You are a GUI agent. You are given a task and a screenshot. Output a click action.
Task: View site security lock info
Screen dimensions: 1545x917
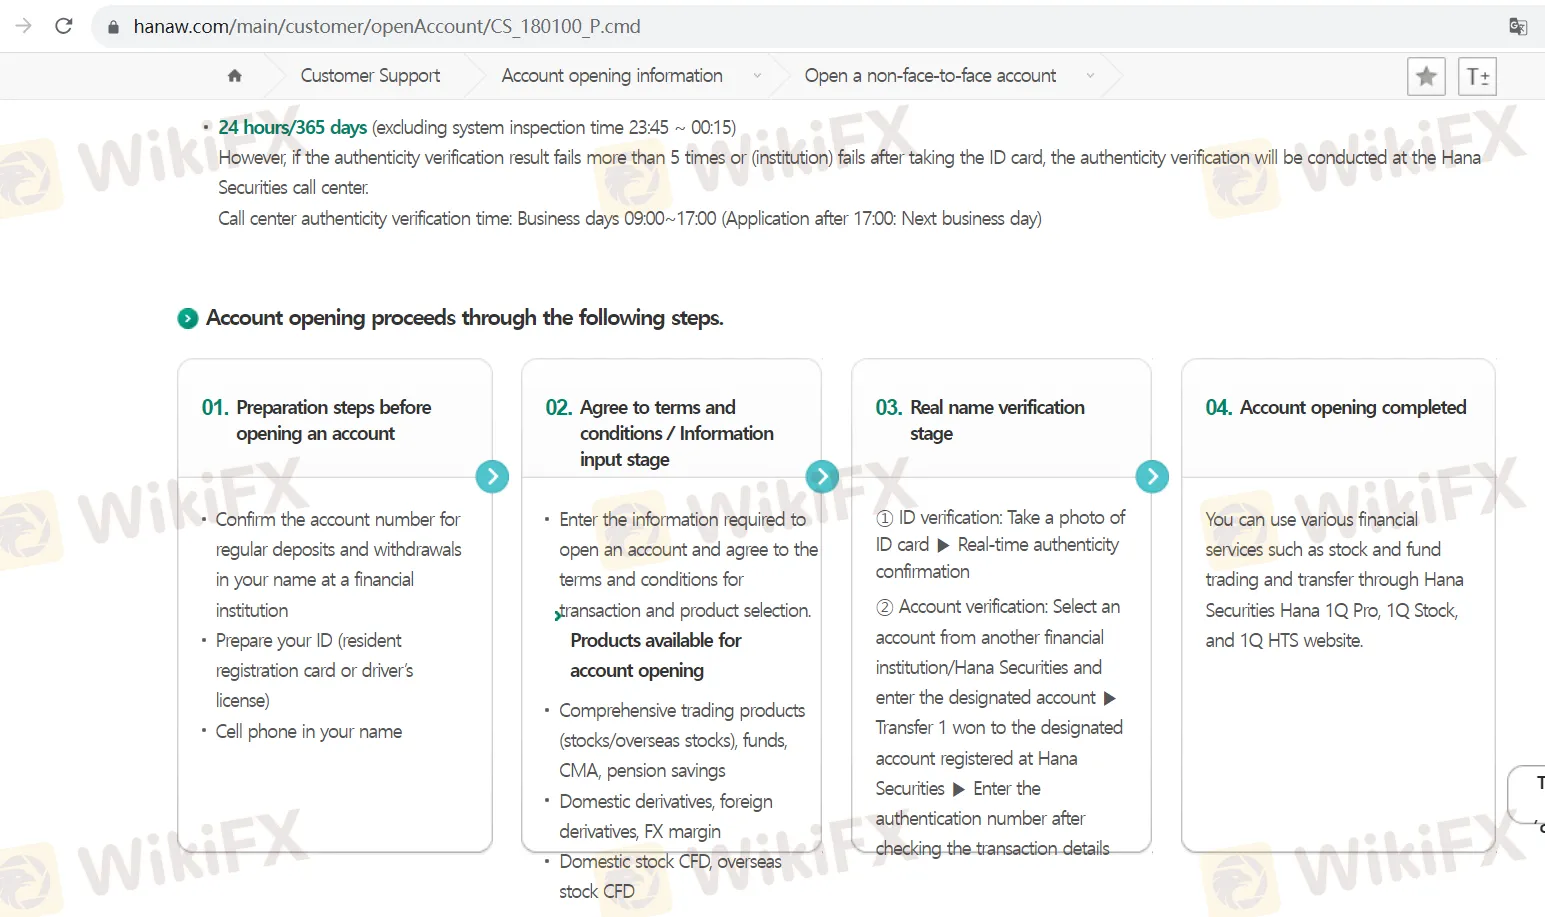(113, 27)
